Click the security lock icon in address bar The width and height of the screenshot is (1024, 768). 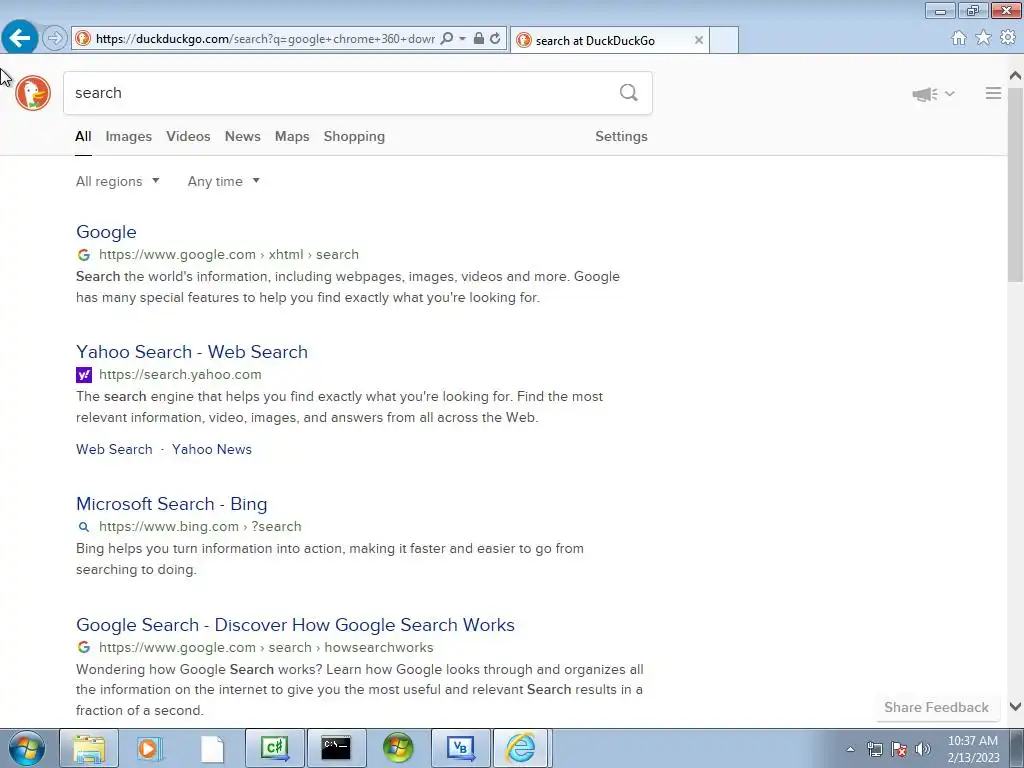(x=479, y=39)
